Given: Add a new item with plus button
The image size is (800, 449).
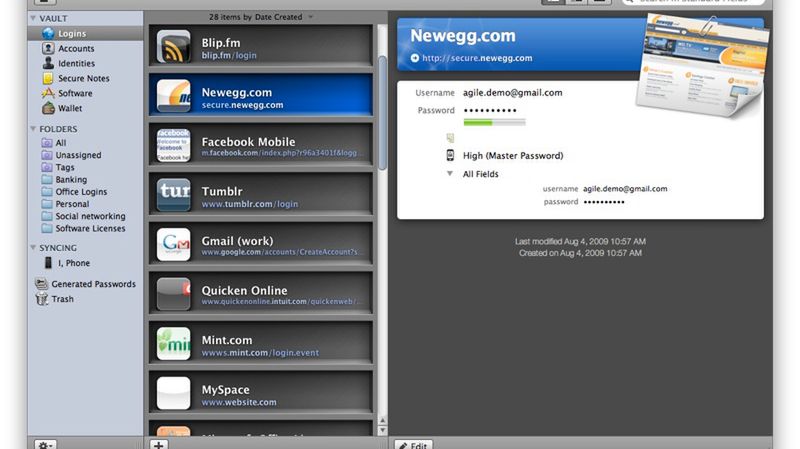Looking at the screenshot, I should click(x=159, y=444).
